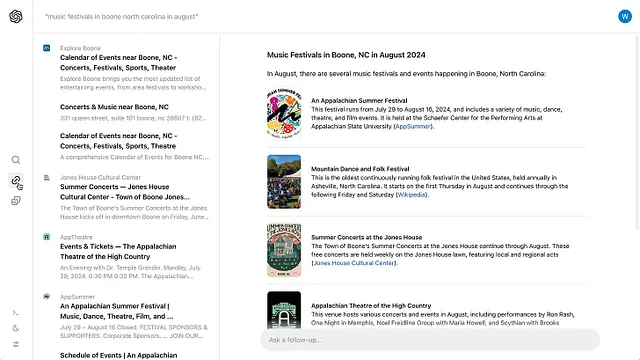Viewport: 640px width, 360px height.
Task: Follow the Jones House Cultural Center citation link
Action: 354,263
